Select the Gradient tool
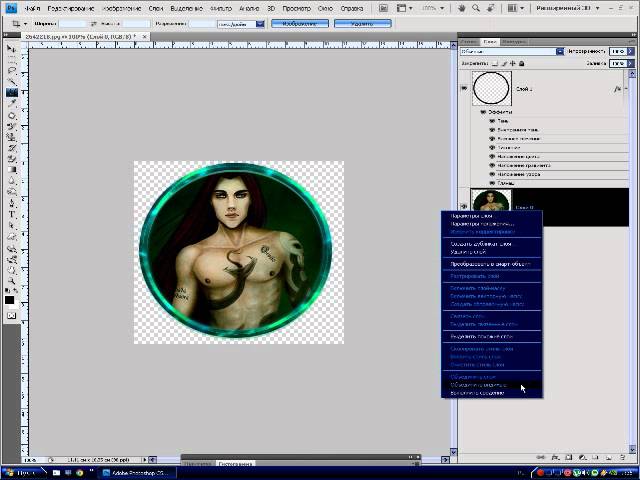The width and height of the screenshot is (640, 480). 11,171
